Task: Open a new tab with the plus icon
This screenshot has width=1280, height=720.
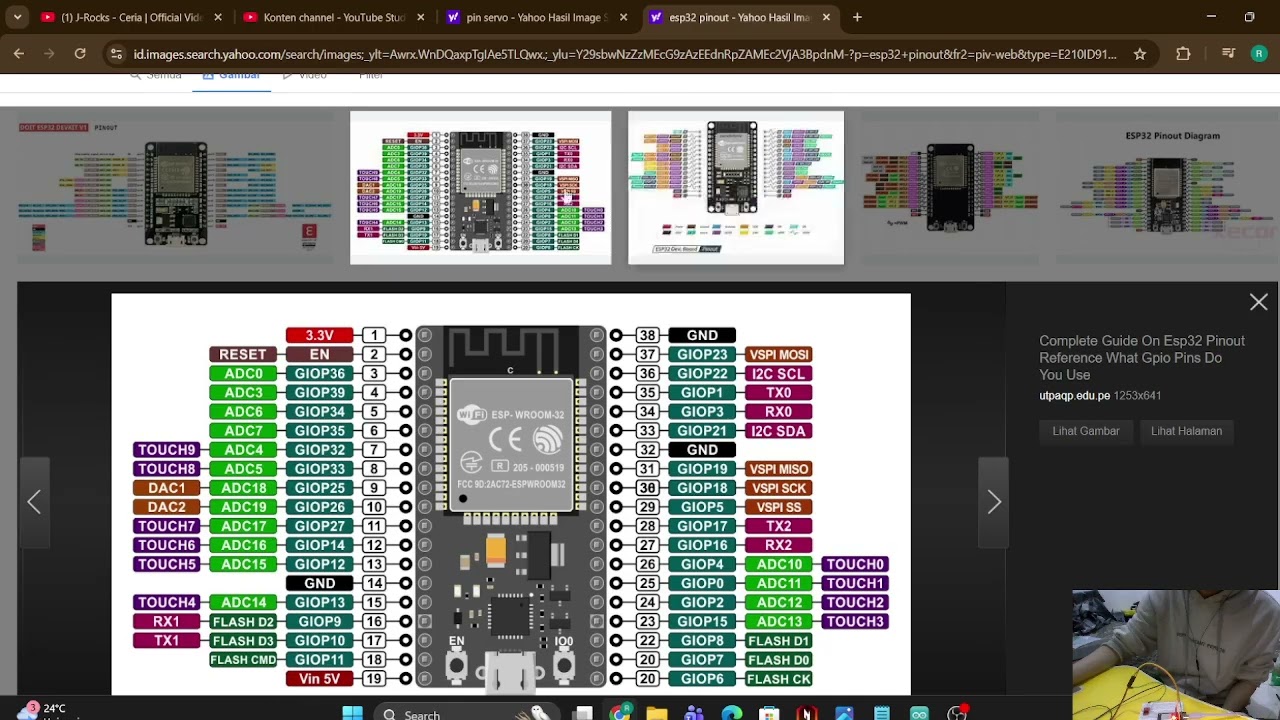Action: [857, 17]
